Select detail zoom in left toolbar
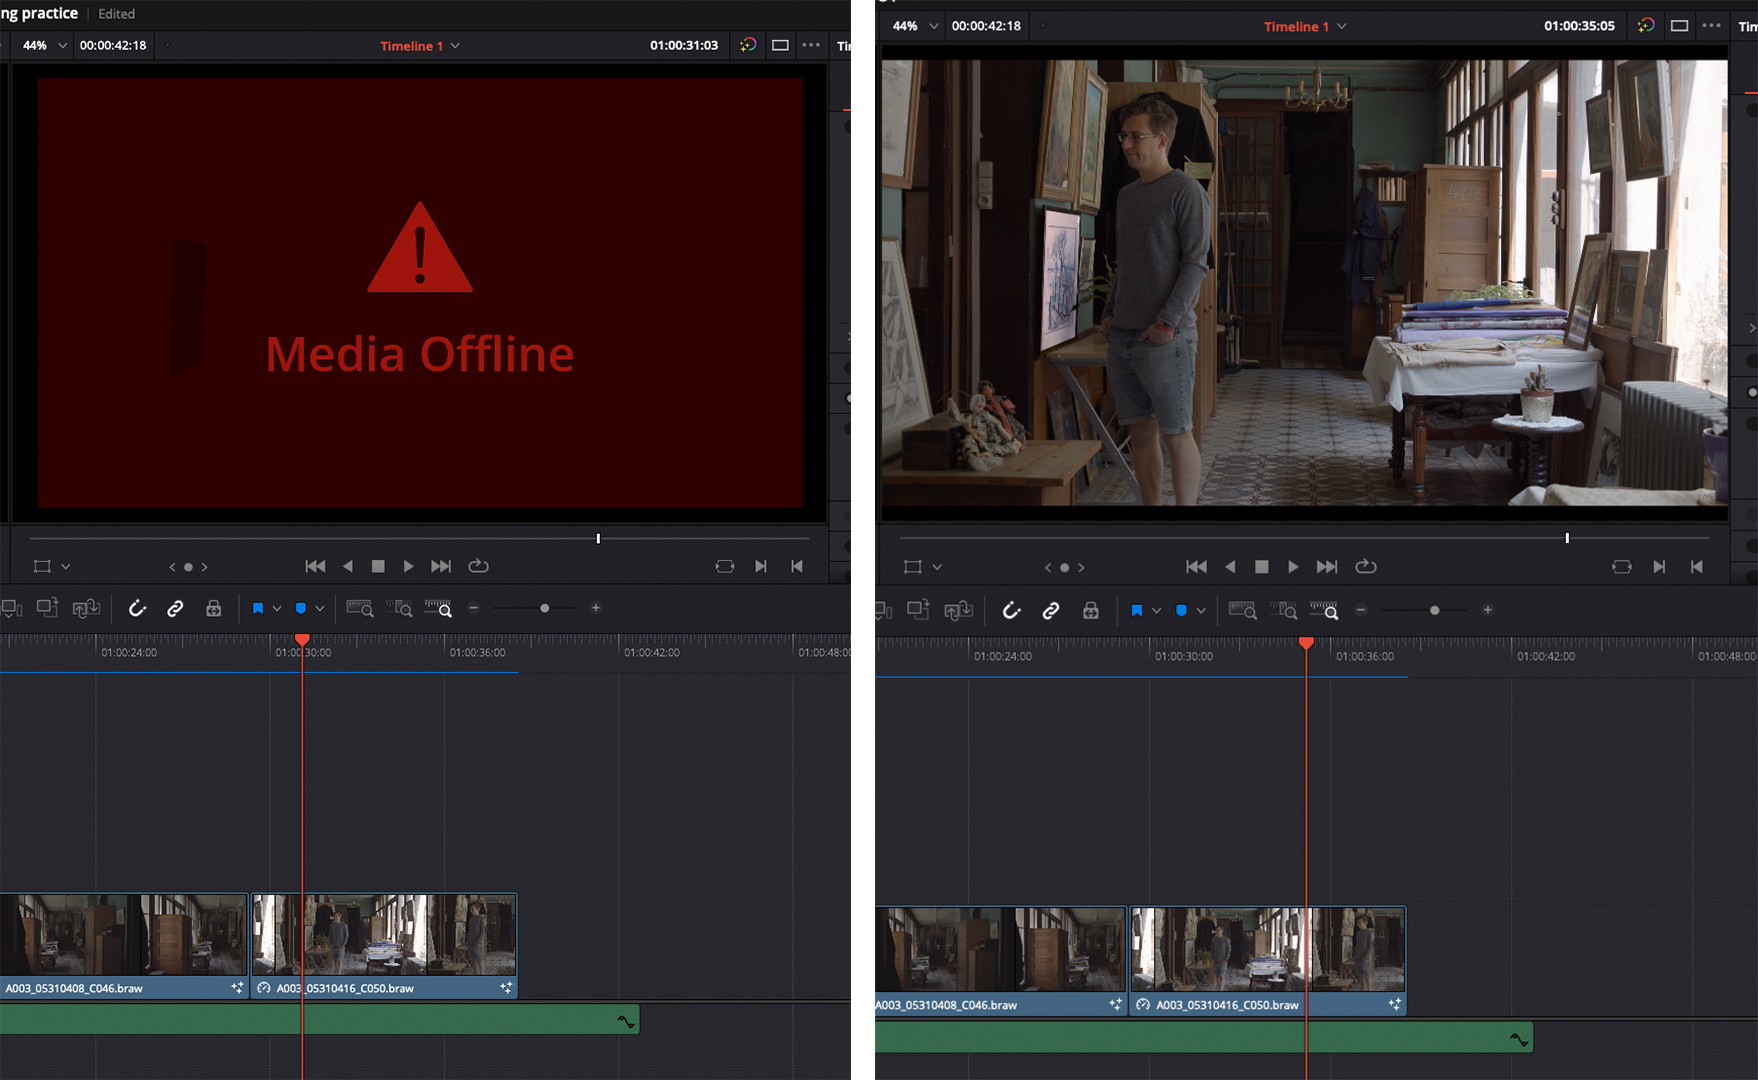1758x1080 pixels. (x=399, y=608)
